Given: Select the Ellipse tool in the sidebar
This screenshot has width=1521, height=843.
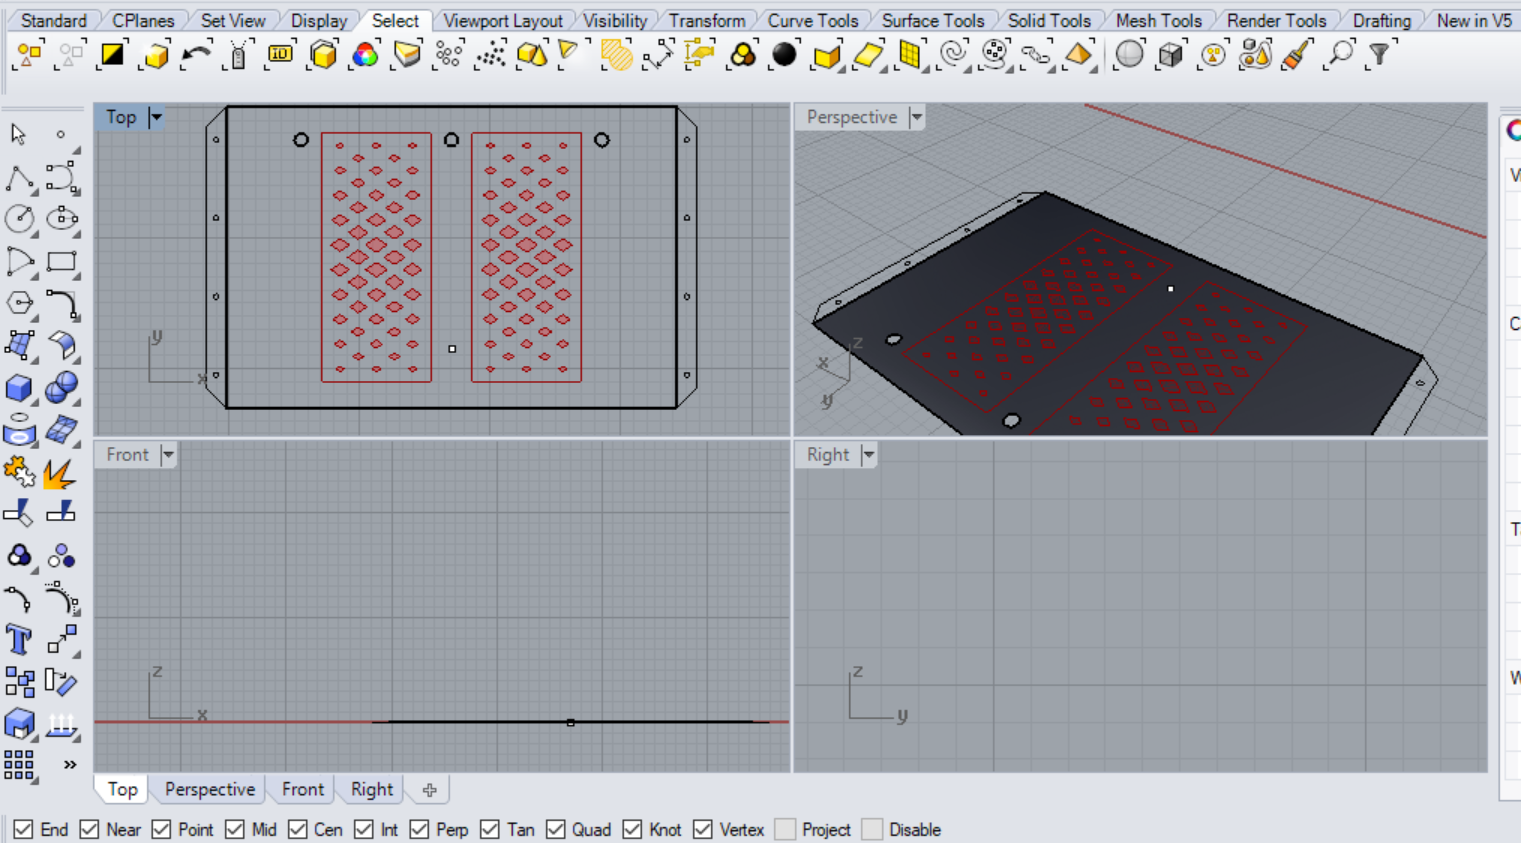Looking at the screenshot, I should (62, 219).
